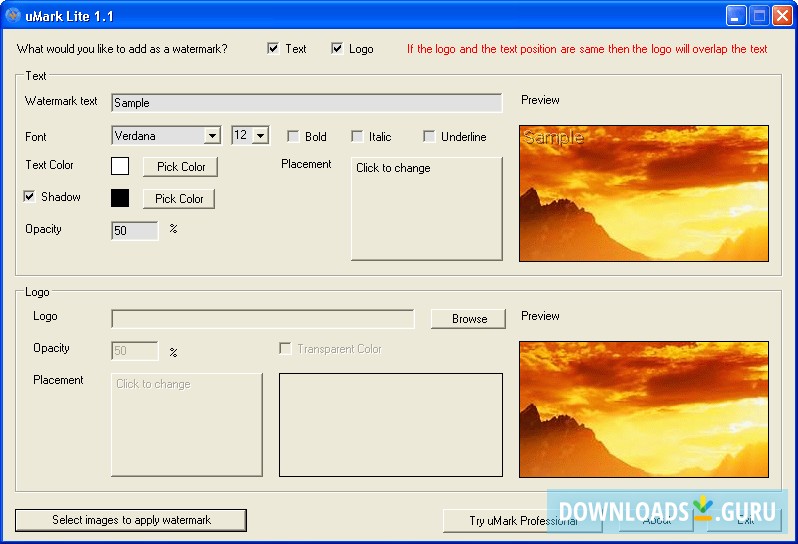This screenshot has width=798, height=544.
Task: Close the uMark Lite window
Action: [782, 16]
